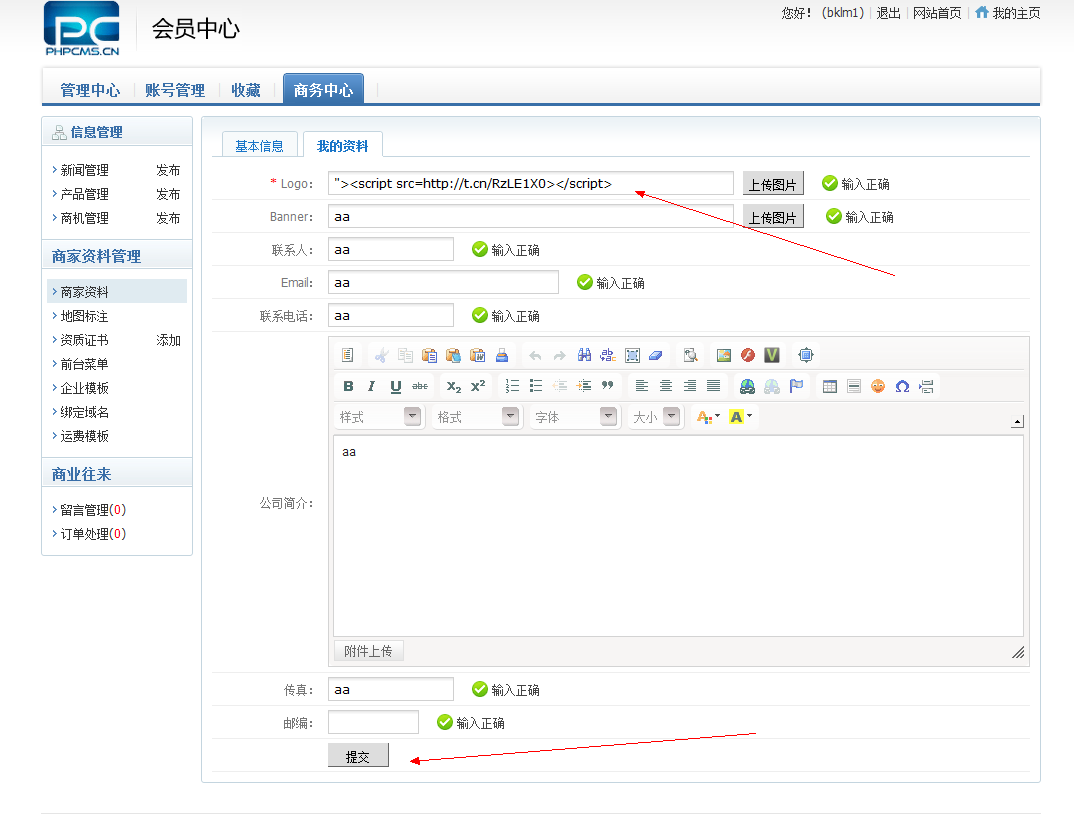This screenshot has height=823, width=1074.
Task: Align text left
Action: pyautogui.click(x=642, y=386)
